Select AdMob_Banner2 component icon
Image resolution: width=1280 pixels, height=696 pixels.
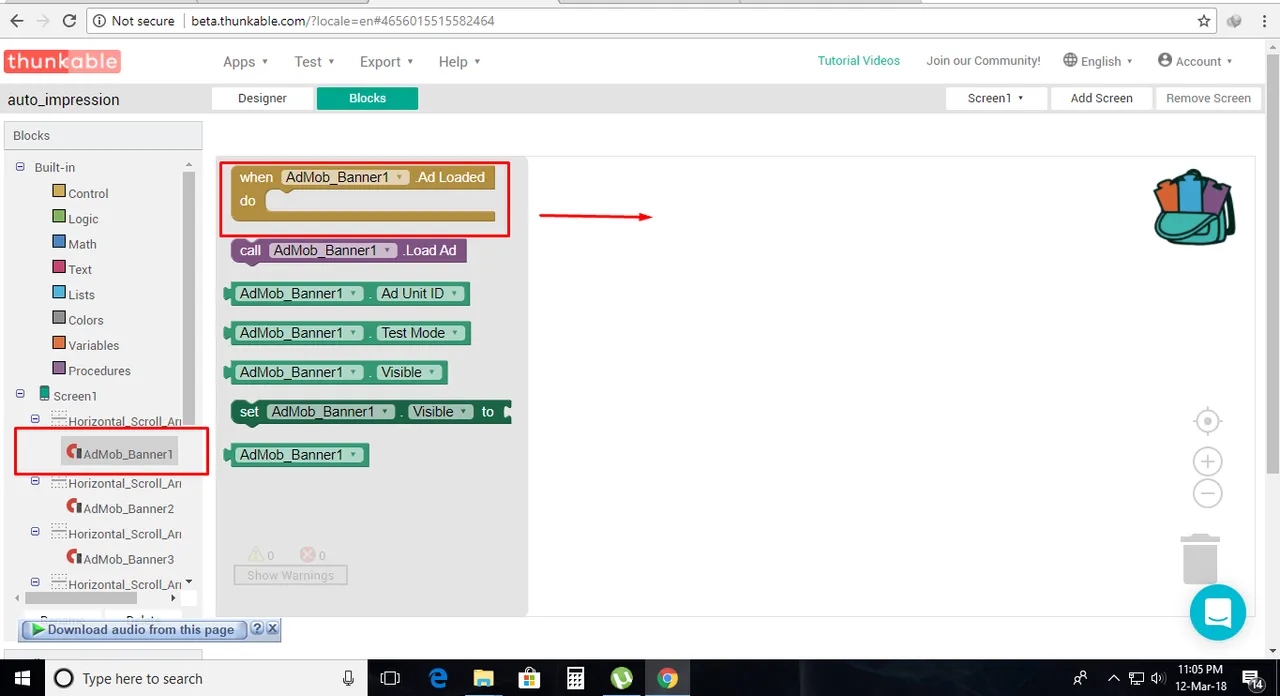74,507
